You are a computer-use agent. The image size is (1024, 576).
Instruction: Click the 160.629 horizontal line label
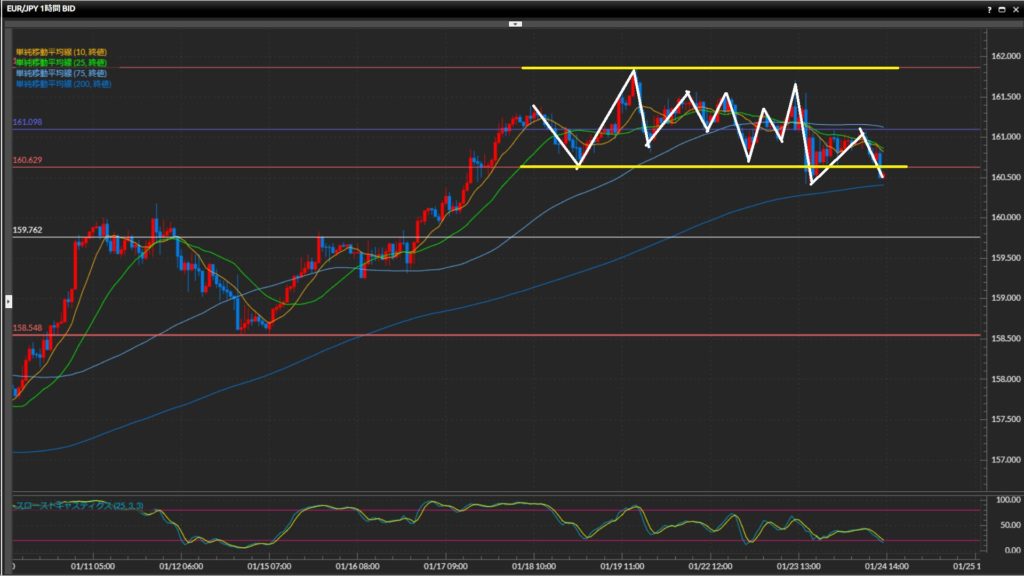coord(27,160)
